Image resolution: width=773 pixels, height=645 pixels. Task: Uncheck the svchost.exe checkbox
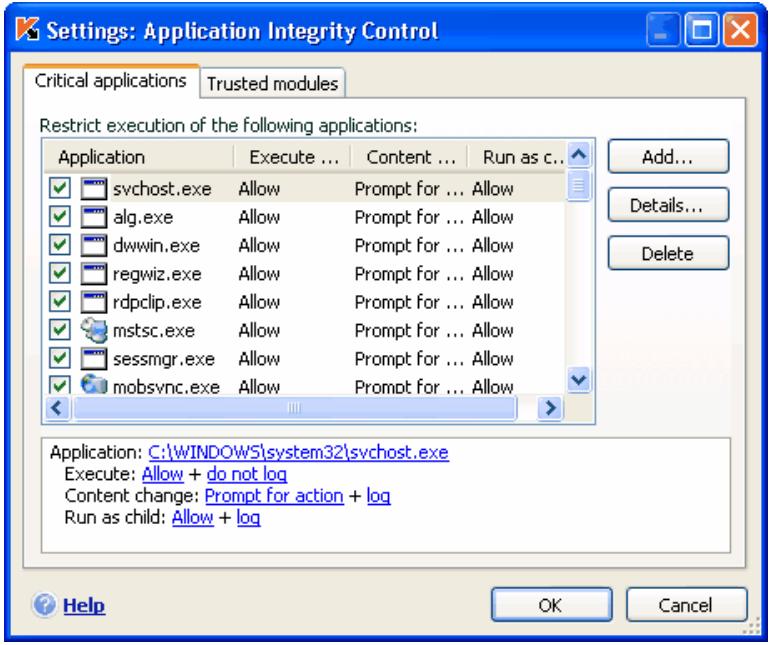tap(60, 188)
